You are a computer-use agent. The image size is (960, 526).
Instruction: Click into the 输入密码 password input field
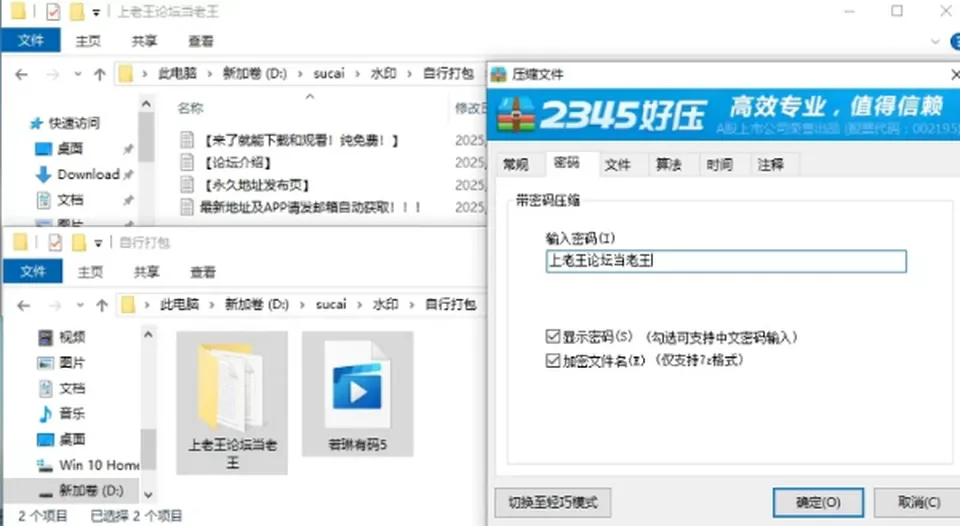[726, 261]
